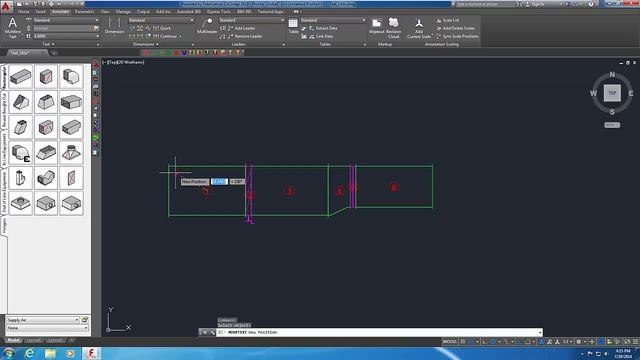
Task: Switch to the Insert ribbon tab
Action: coord(41,12)
